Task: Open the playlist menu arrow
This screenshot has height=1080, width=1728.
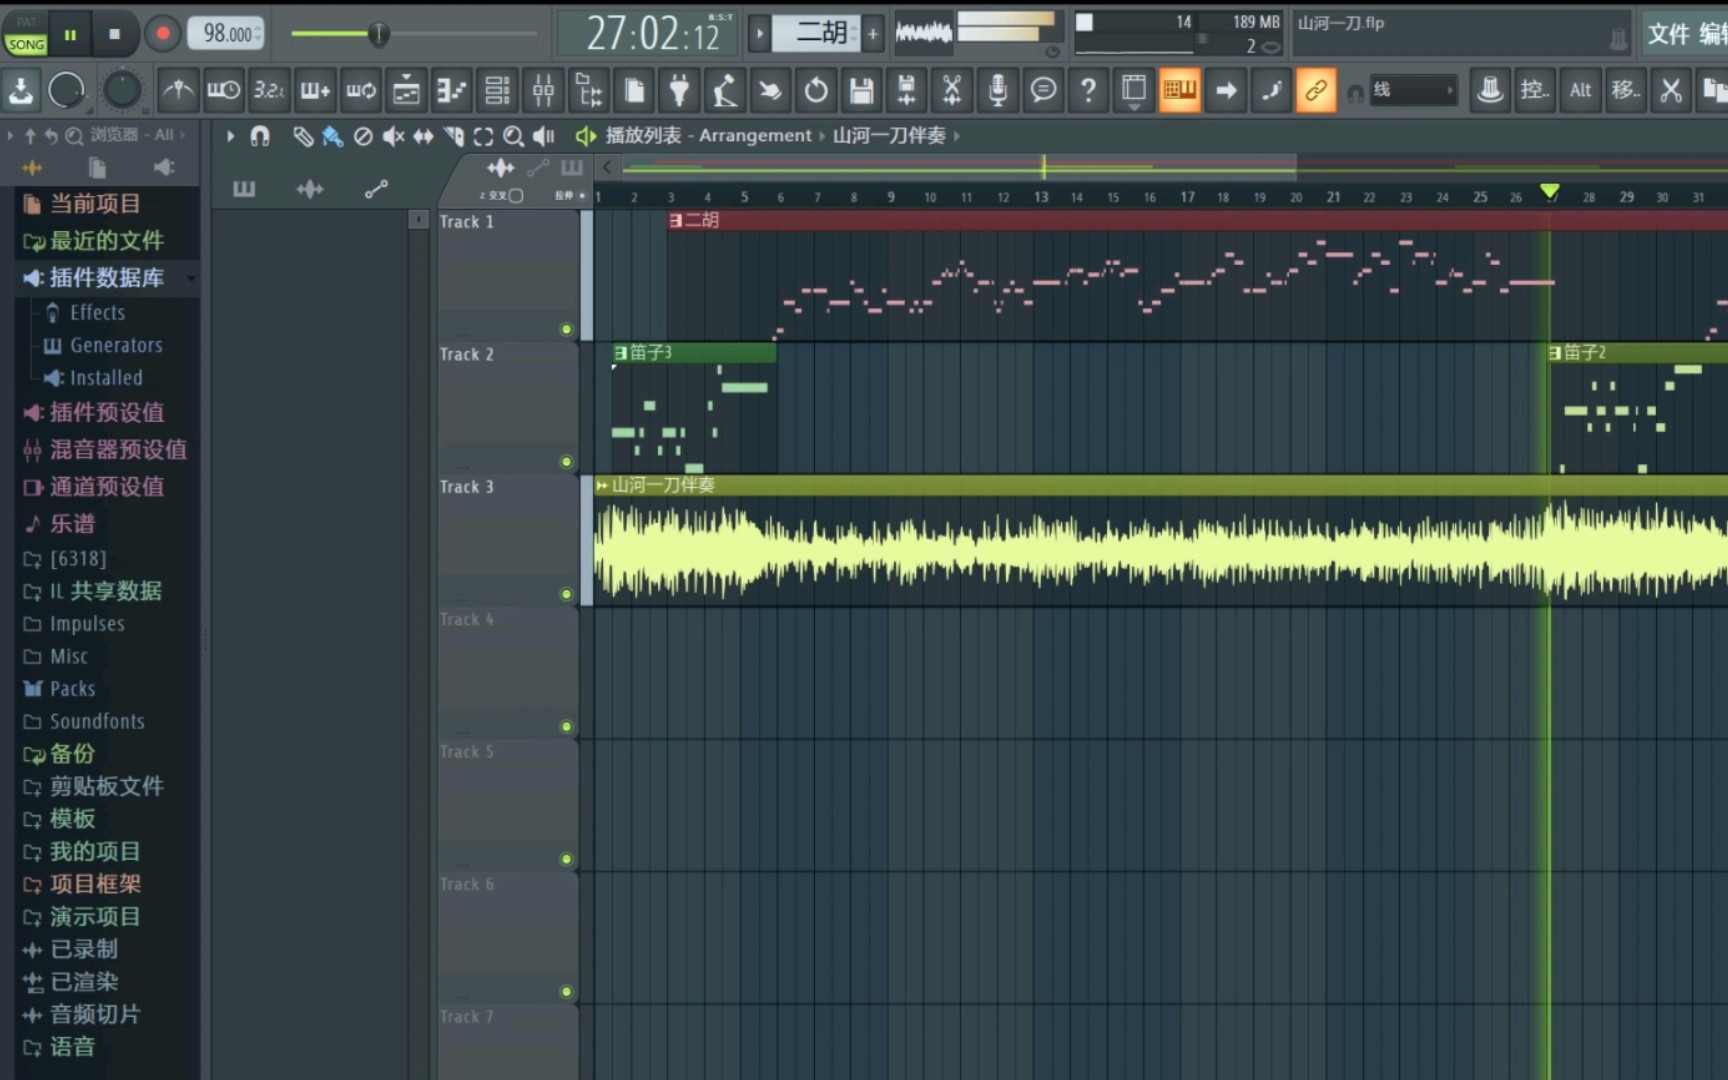Action: 230,136
